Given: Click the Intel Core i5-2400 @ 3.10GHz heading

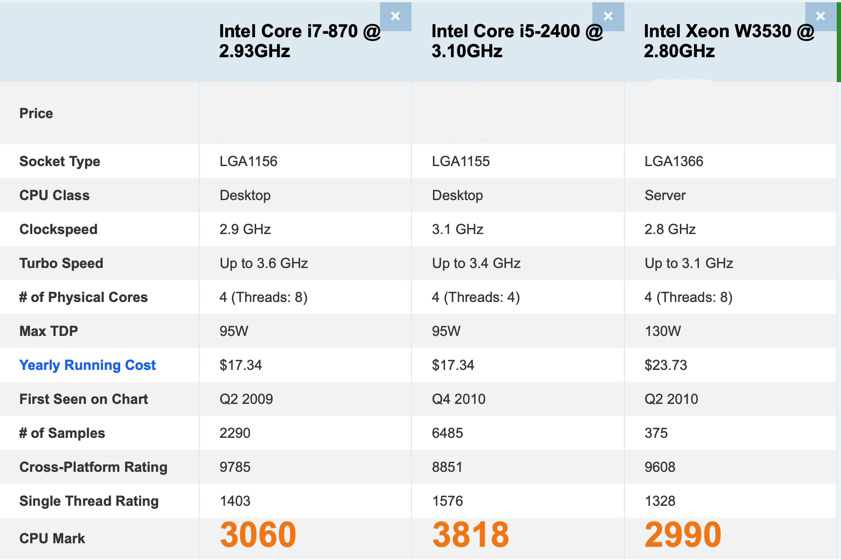Looking at the screenshot, I should tap(517, 41).
